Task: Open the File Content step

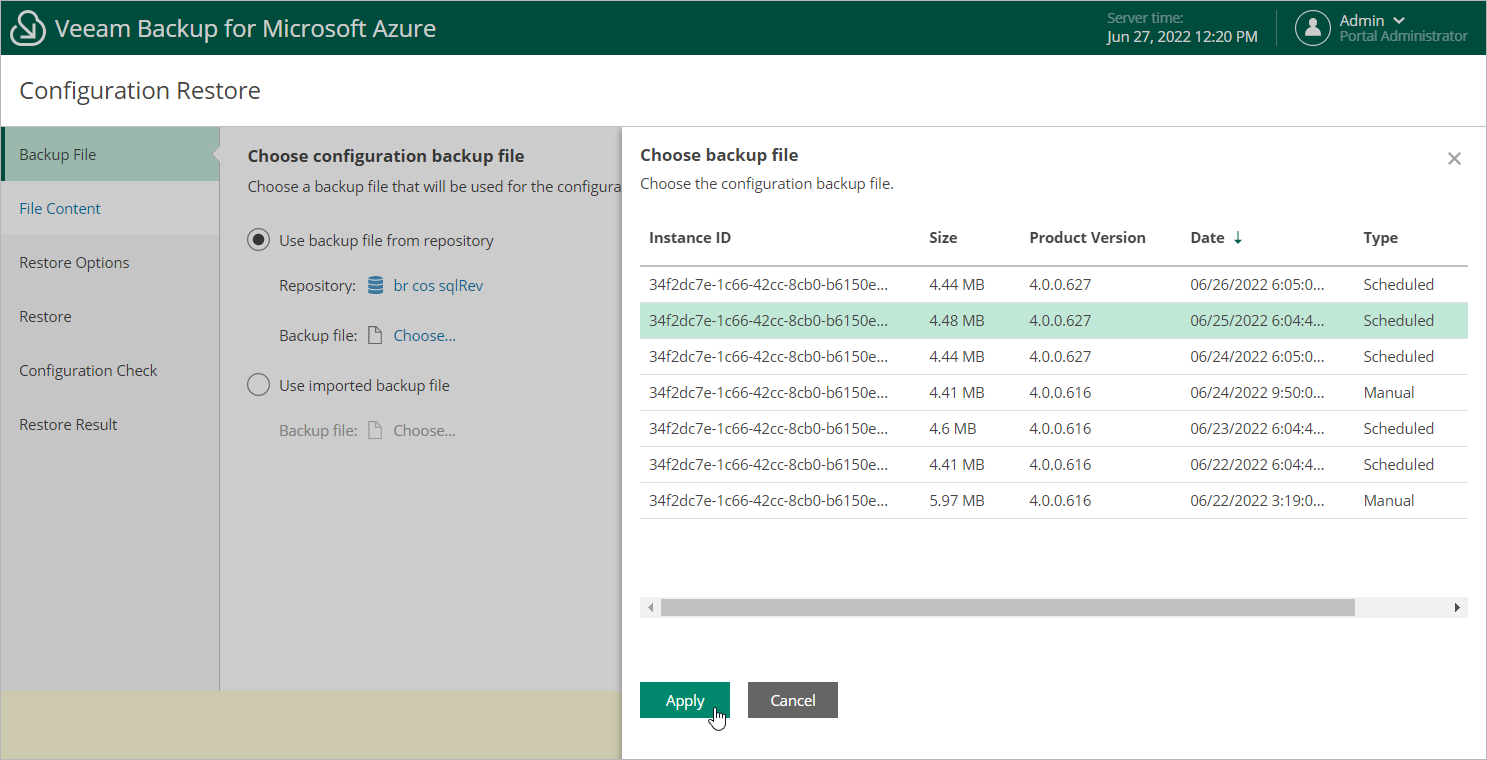Action: tap(60, 209)
